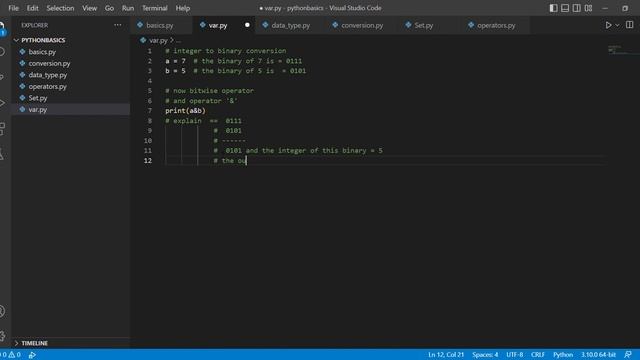Select Python language mode

(563, 355)
